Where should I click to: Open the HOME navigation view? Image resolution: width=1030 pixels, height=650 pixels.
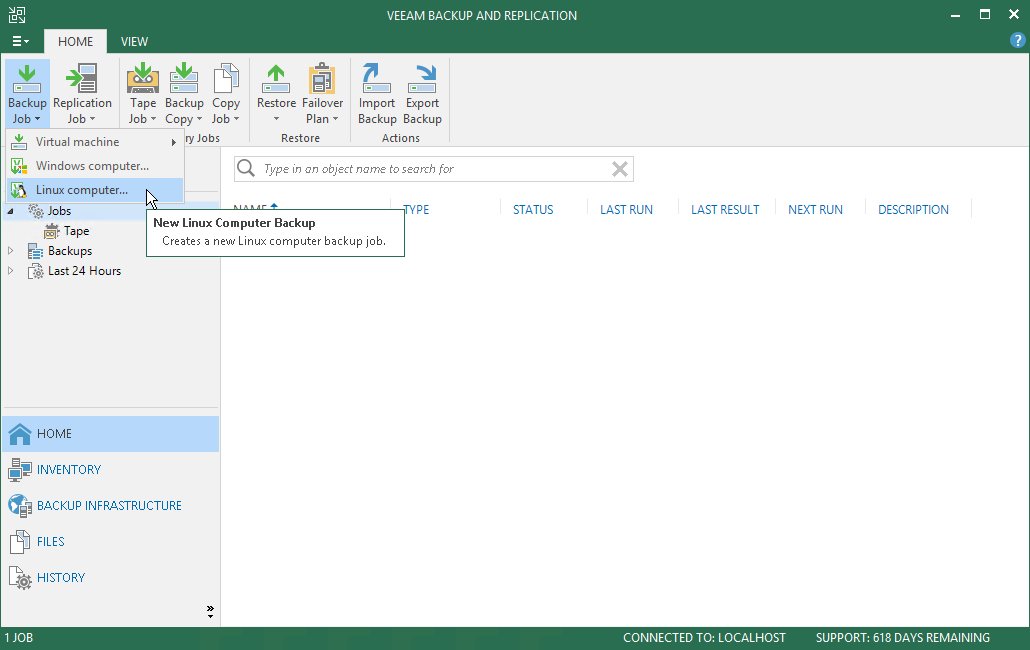pyautogui.click(x=110, y=433)
